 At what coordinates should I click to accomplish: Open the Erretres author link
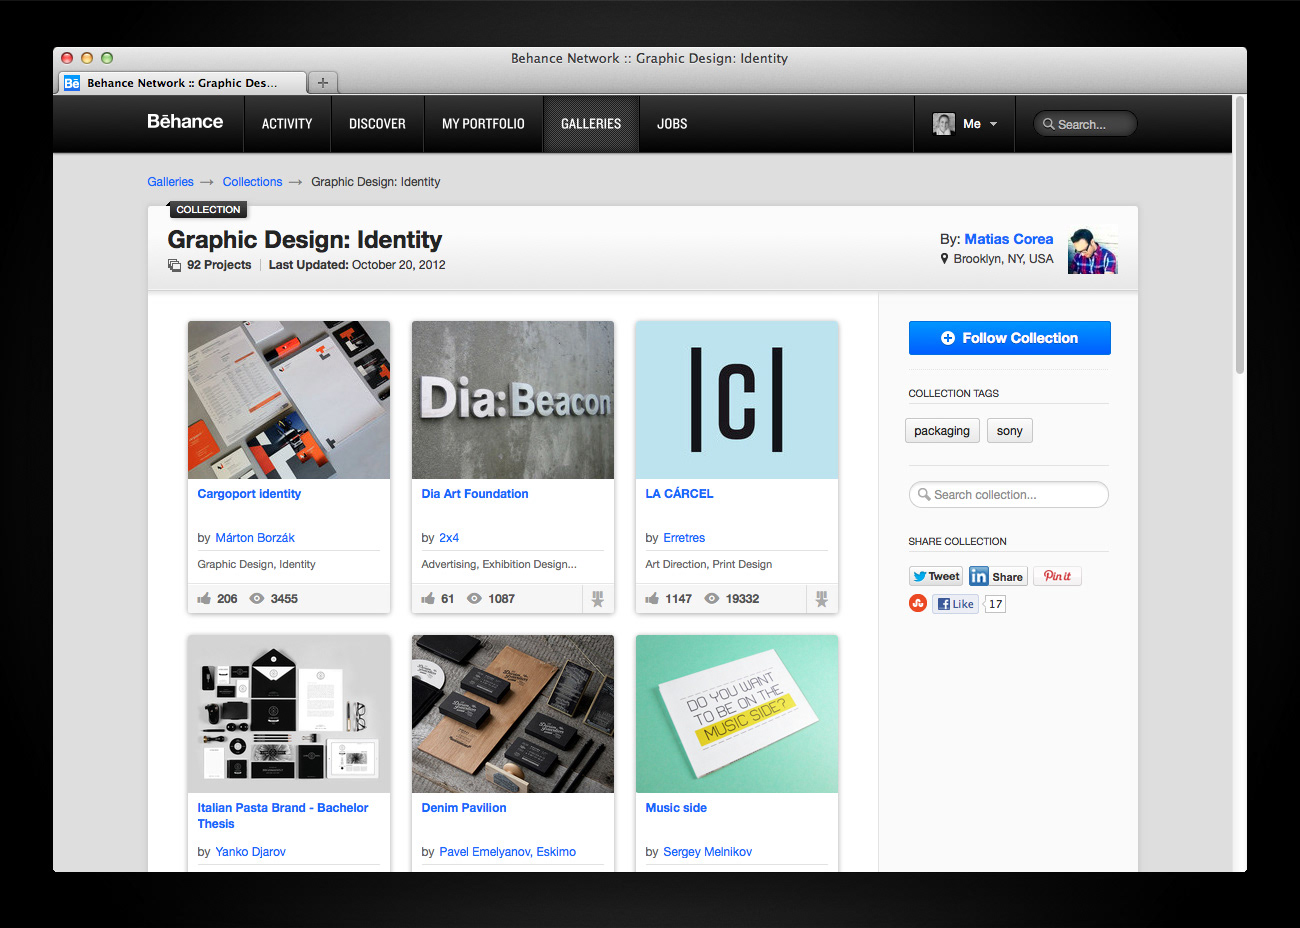coord(684,538)
